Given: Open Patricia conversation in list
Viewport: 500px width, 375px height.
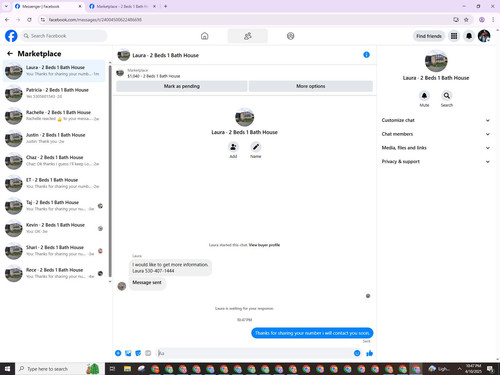Looking at the screenshot, I should (54, 93).
